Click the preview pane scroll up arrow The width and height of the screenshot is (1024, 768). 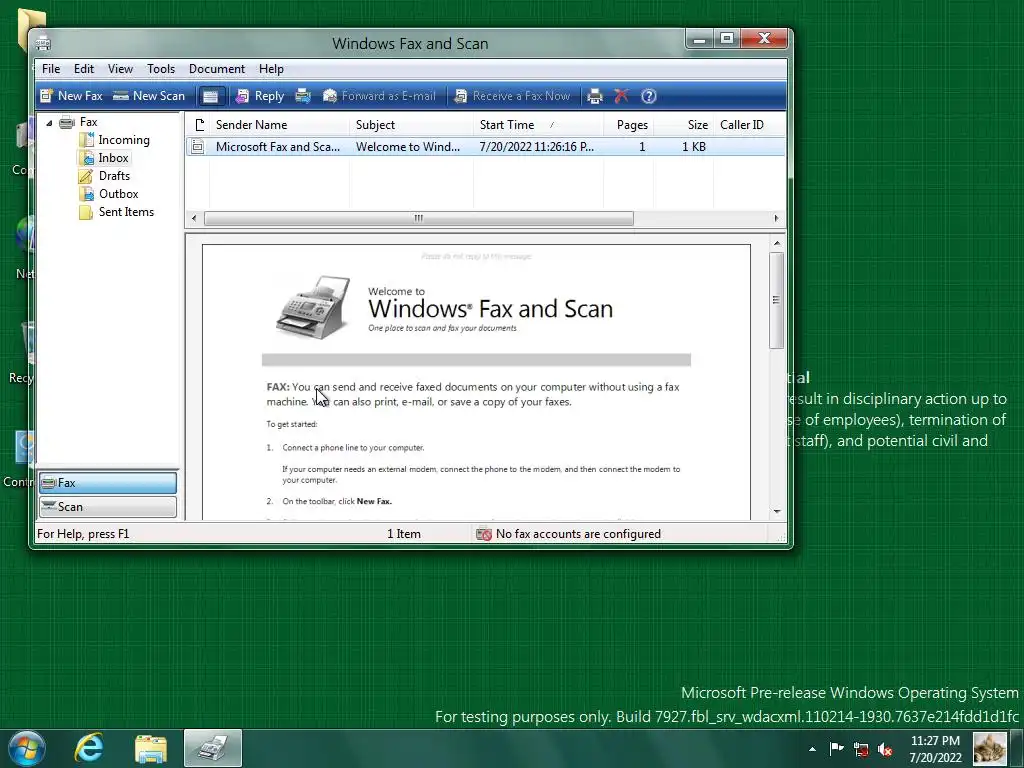(777, 243)
